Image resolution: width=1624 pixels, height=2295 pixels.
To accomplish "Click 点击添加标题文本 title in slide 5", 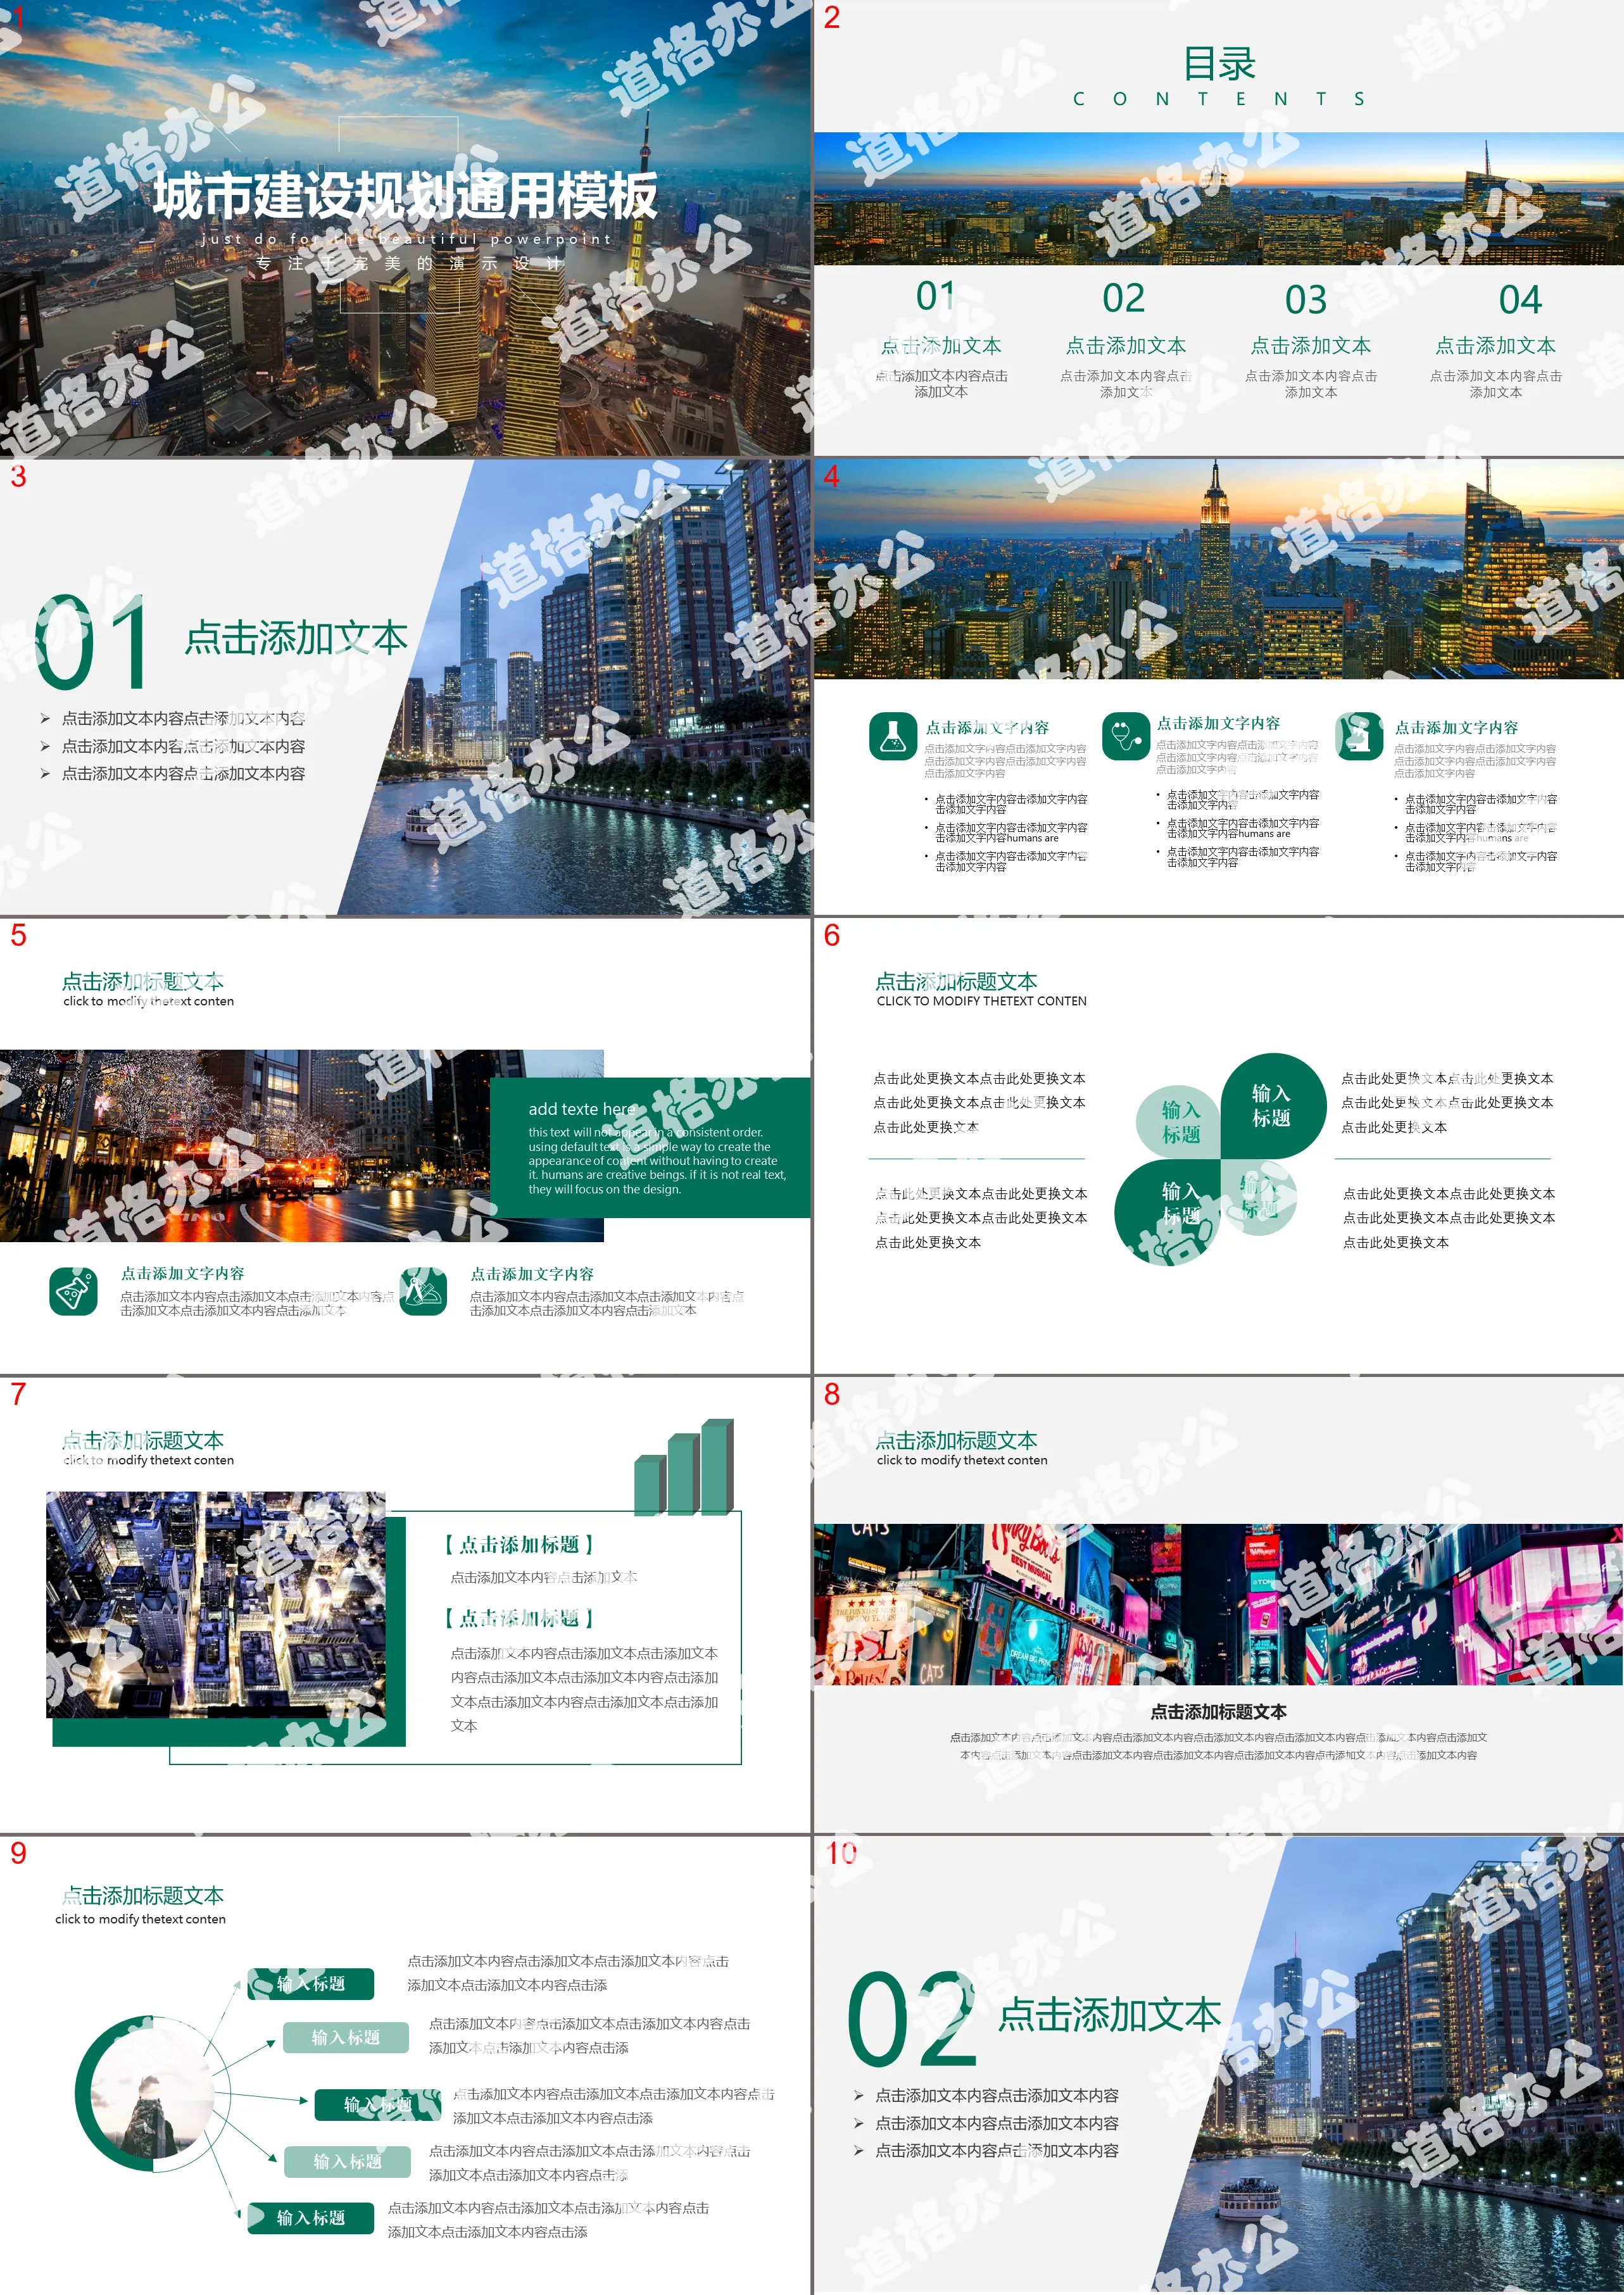I will click(143, 981).
